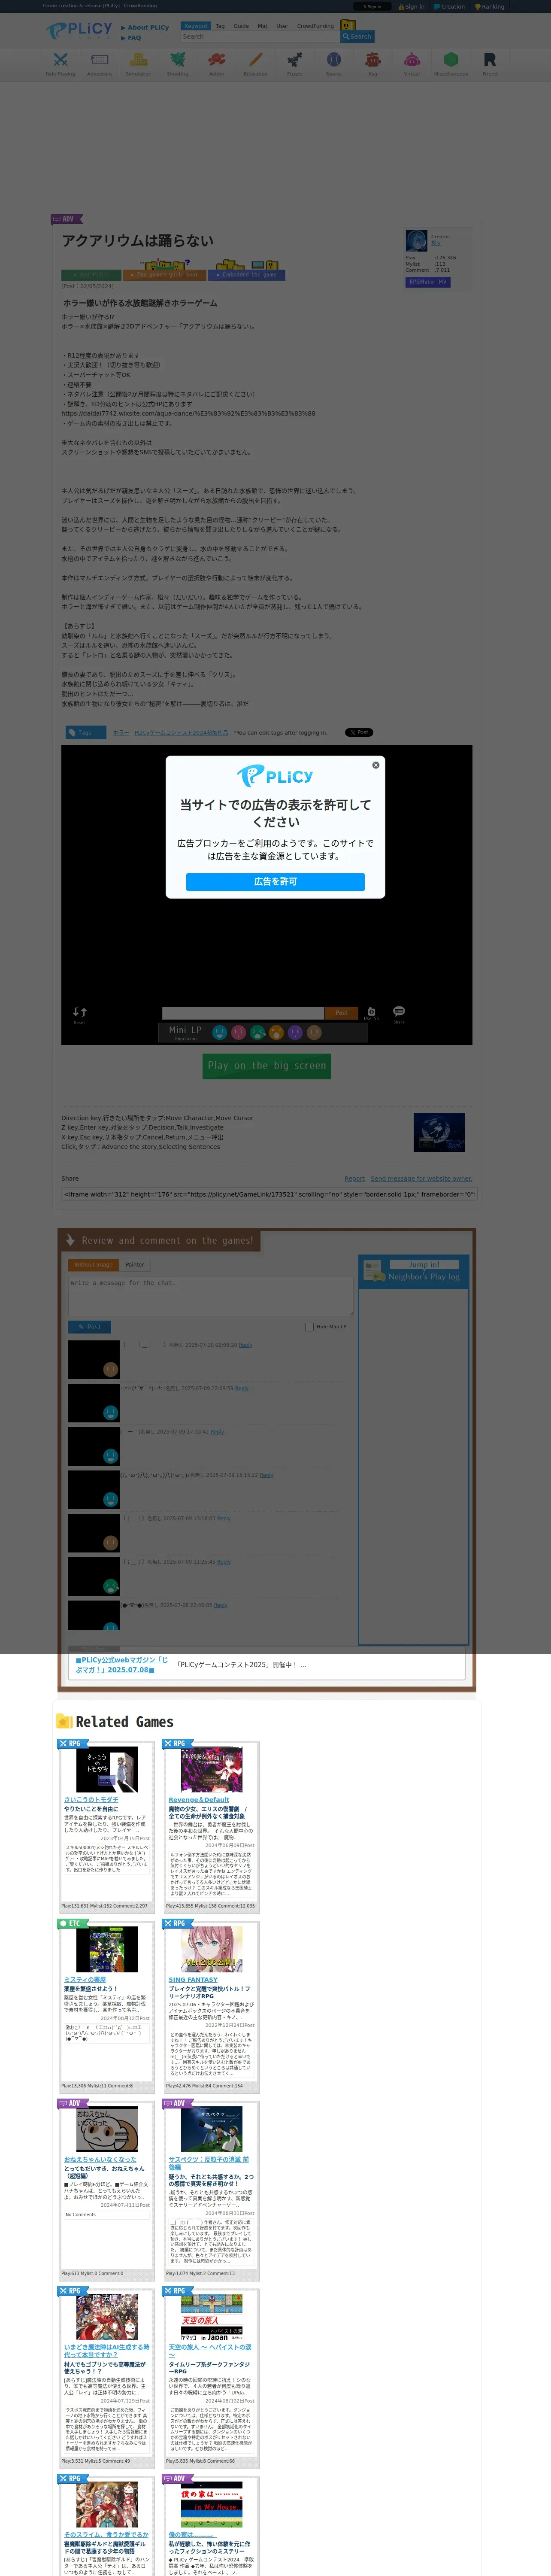Viewport: 551px width, 2576px height.
Task: Open the Ranking link in top bar
Action: (x=490, y=6)
